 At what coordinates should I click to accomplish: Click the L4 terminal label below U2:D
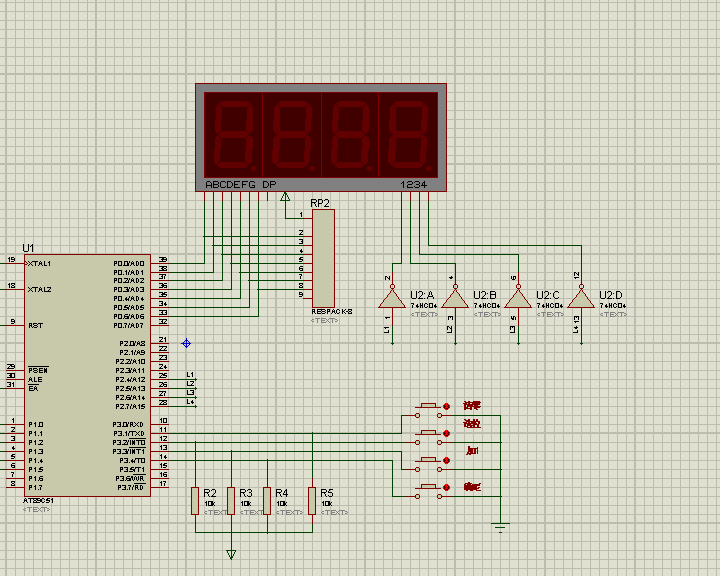click(x=575, y=329)
